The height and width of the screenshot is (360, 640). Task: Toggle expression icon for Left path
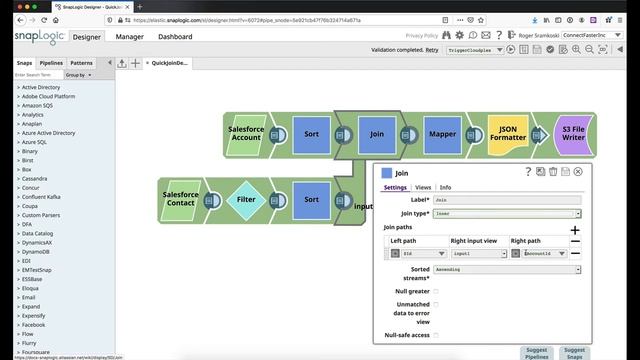click(395, 253)
